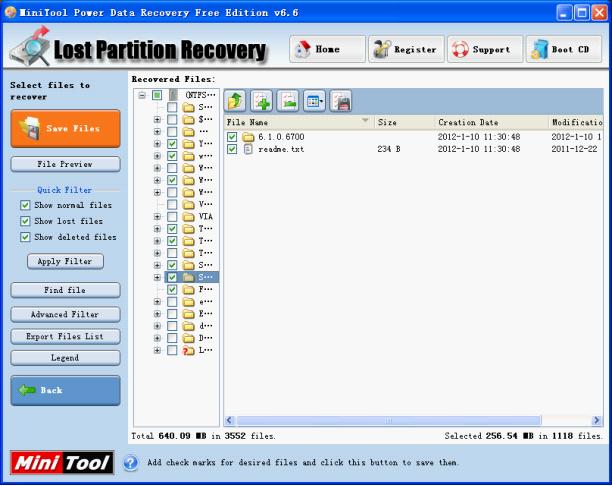Expand the uppercase D… folder node
612x486 pixels.
[157, 338]
